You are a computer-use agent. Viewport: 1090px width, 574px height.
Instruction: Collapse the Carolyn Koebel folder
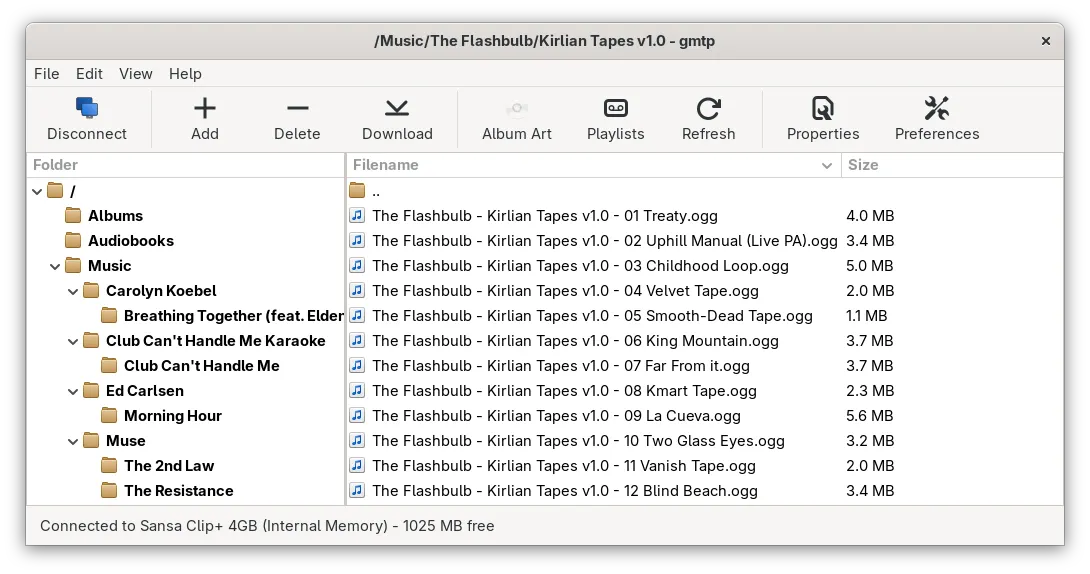click(x=73, y=291)
